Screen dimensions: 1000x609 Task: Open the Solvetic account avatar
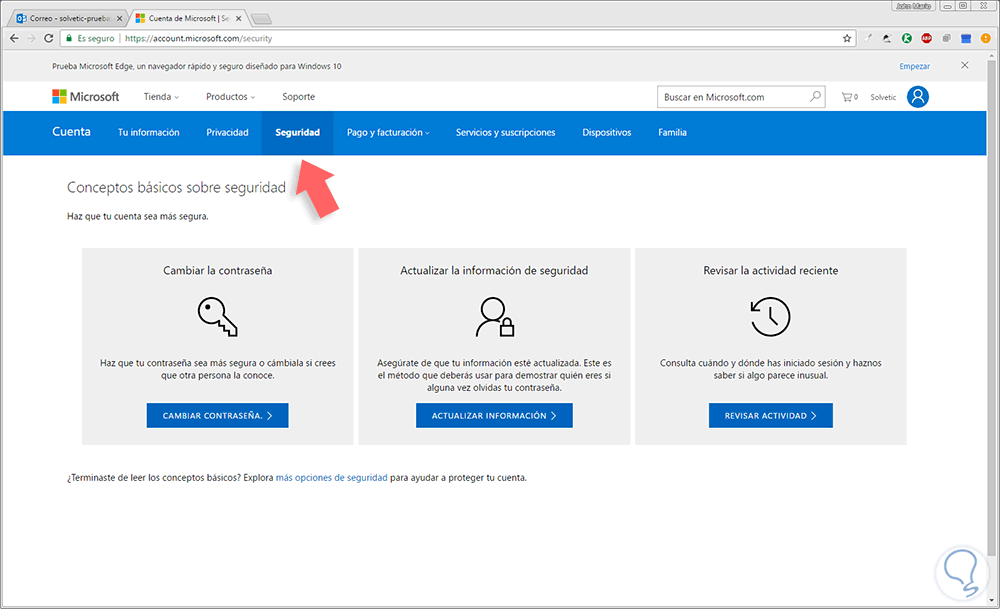point(918,97)
